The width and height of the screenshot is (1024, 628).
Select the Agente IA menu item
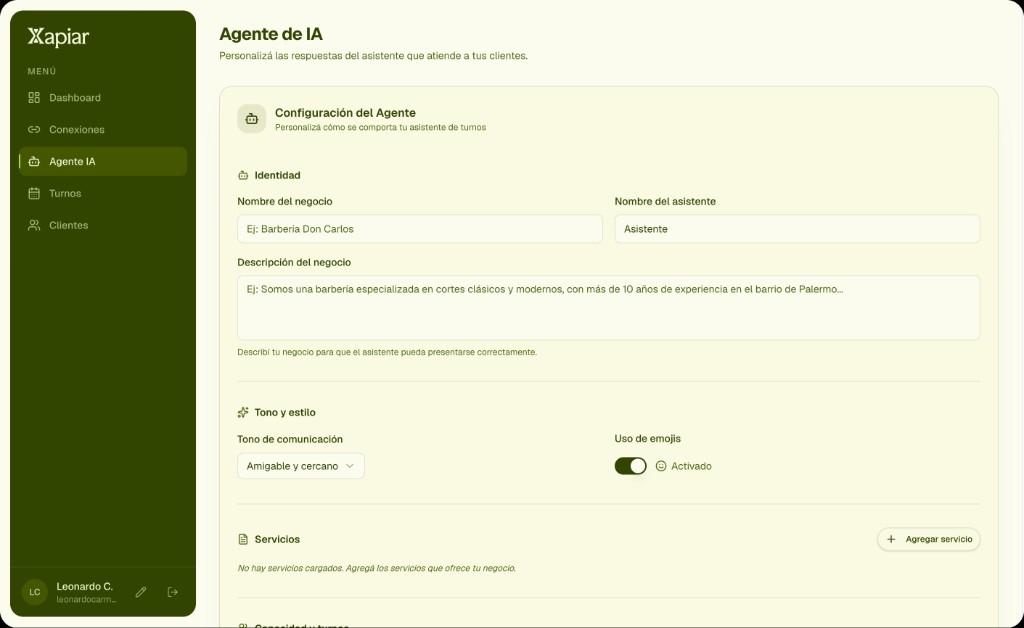coord(103,161)
